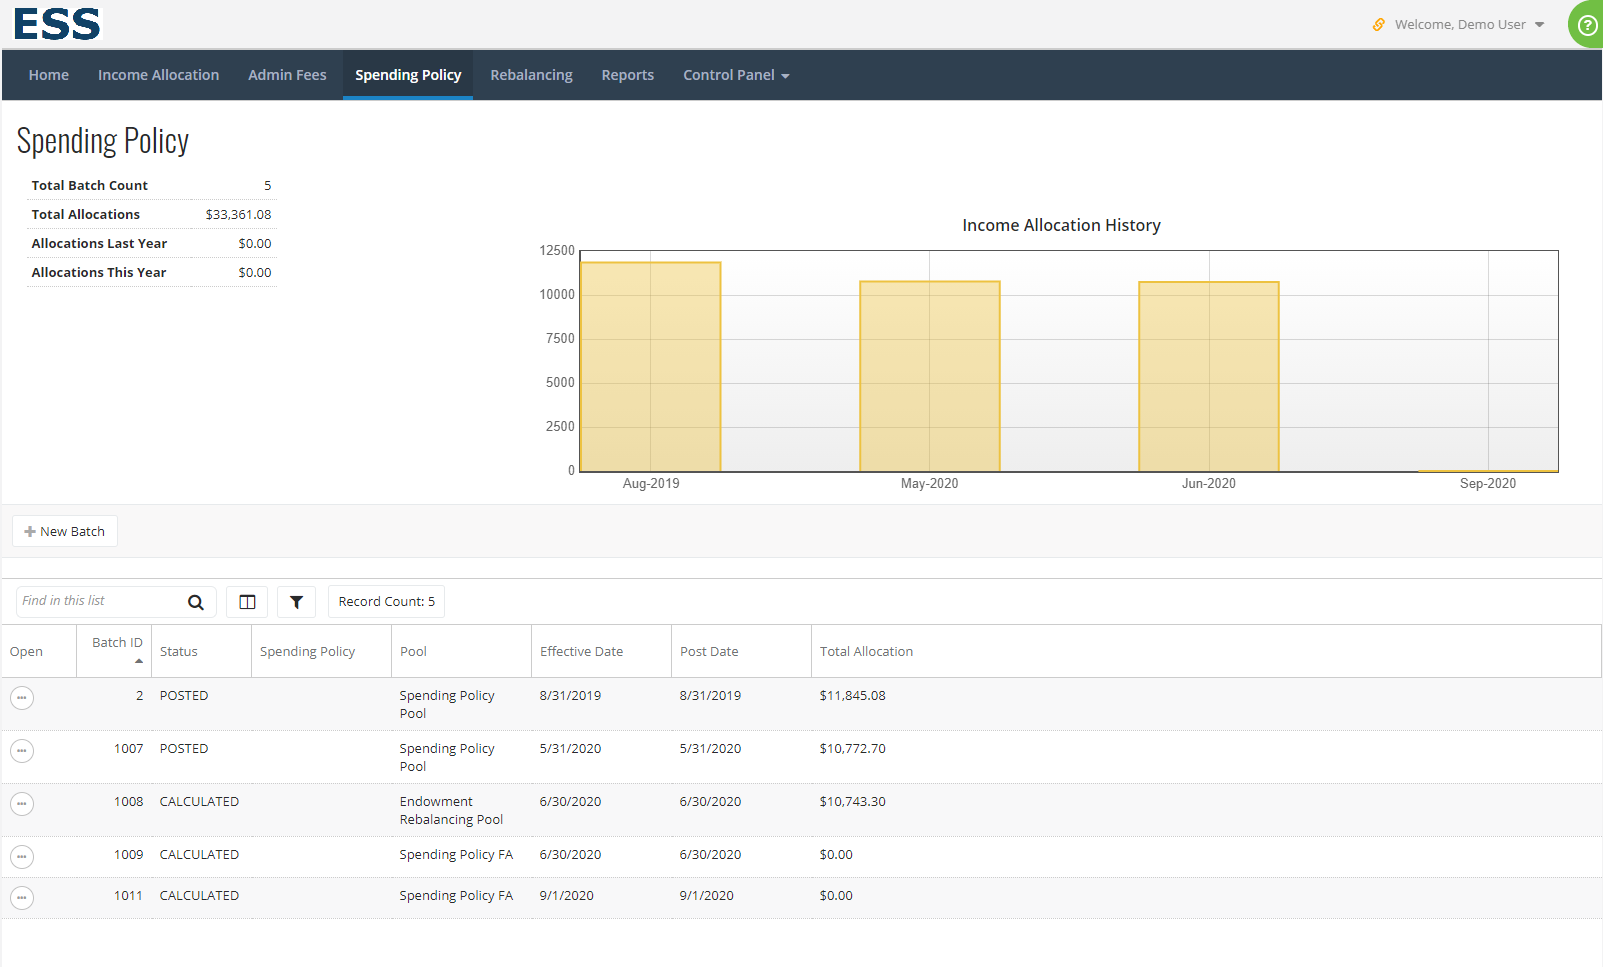
Task: Expand the ellipsis menu for batch 1007
Action: coord(22,751)
